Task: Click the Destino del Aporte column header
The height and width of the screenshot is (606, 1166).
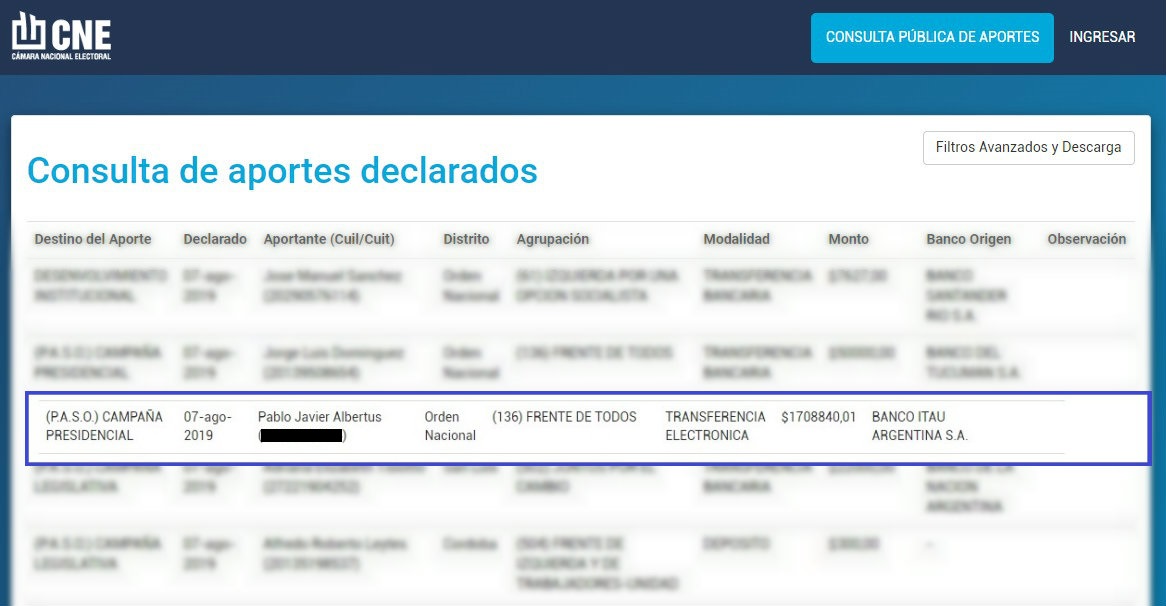Action: tap(93, 239)
